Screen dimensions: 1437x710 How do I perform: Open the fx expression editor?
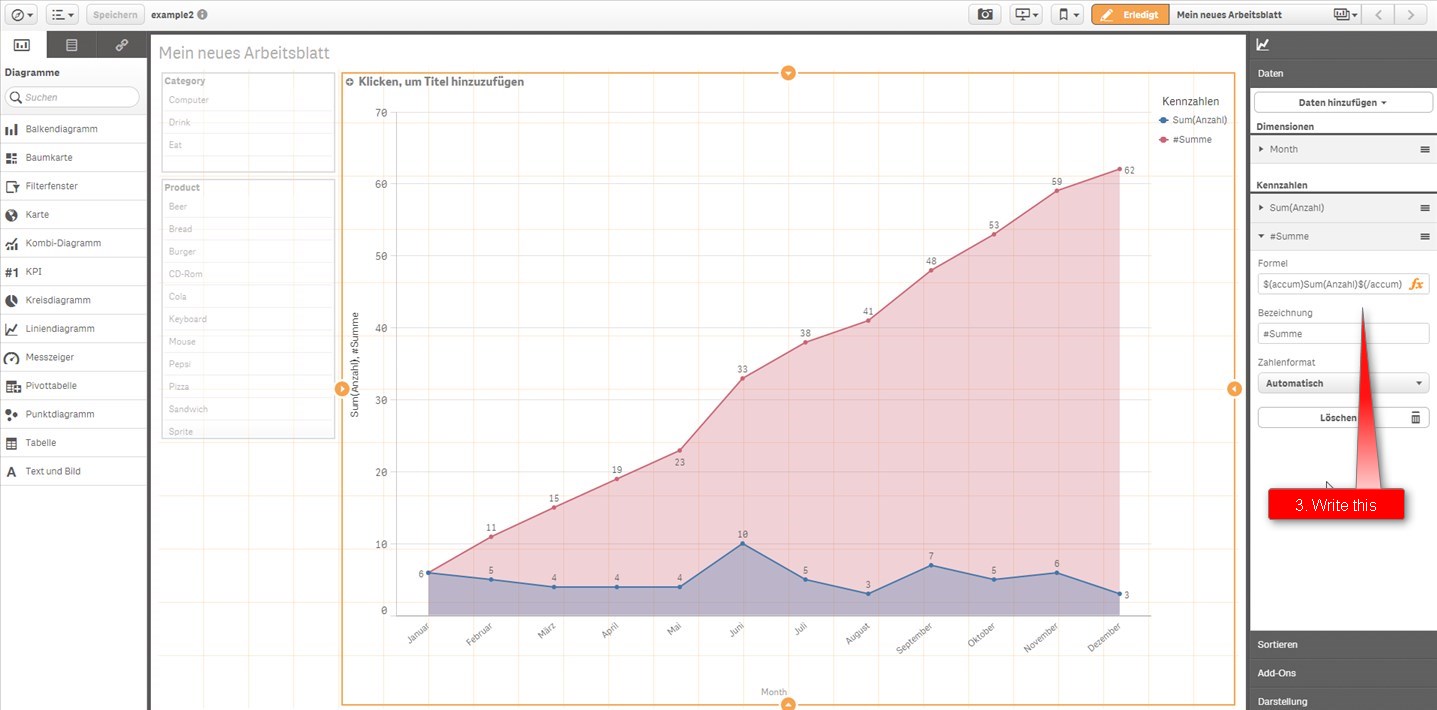[x=1417, y=284]
